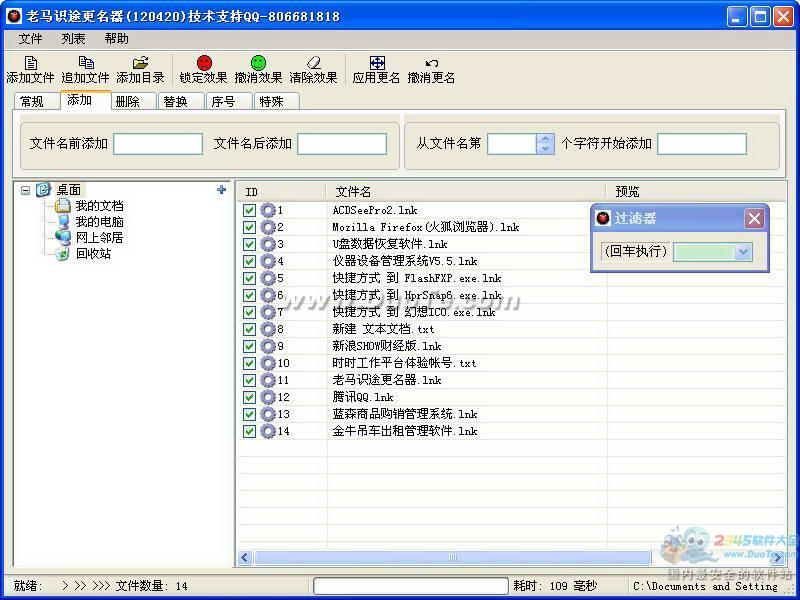Click the Clear Effect (清除效果) eraser icon
Image resolution: width=800 pixels, height=600 pixels.
coord(314,63)
